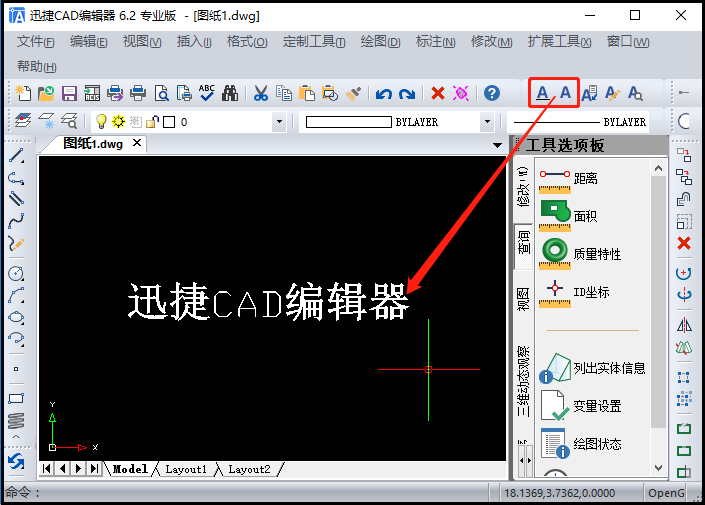Toggle the layer padlock lock icon
The width and height of the screenshot is (705, 505).
153,121
